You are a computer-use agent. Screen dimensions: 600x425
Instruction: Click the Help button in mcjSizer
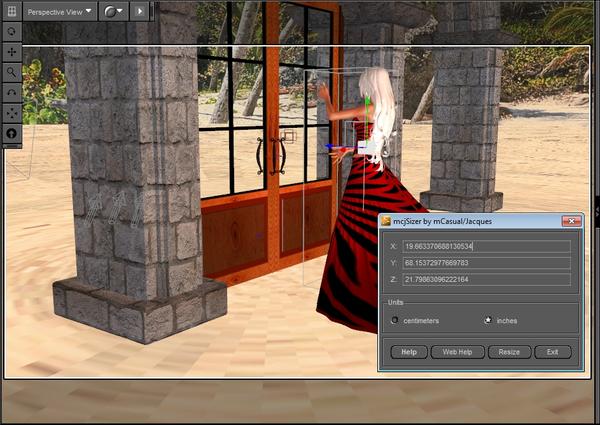(x=409, y=352)
